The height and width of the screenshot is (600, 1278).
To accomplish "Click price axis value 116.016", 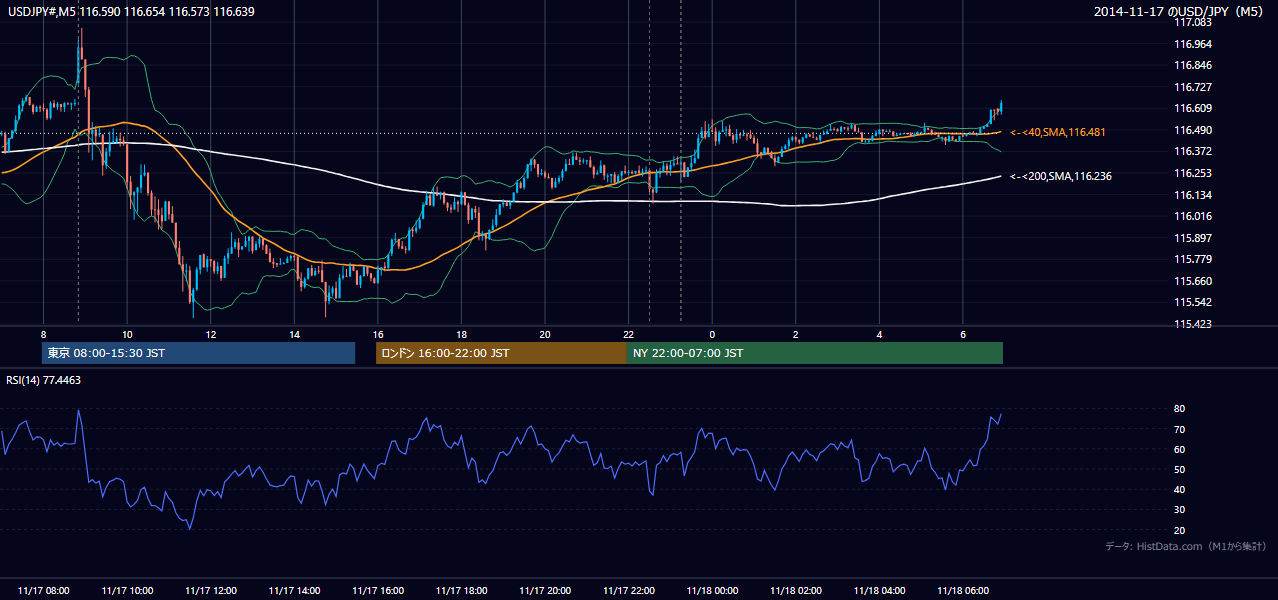I will pos(1192,216).
